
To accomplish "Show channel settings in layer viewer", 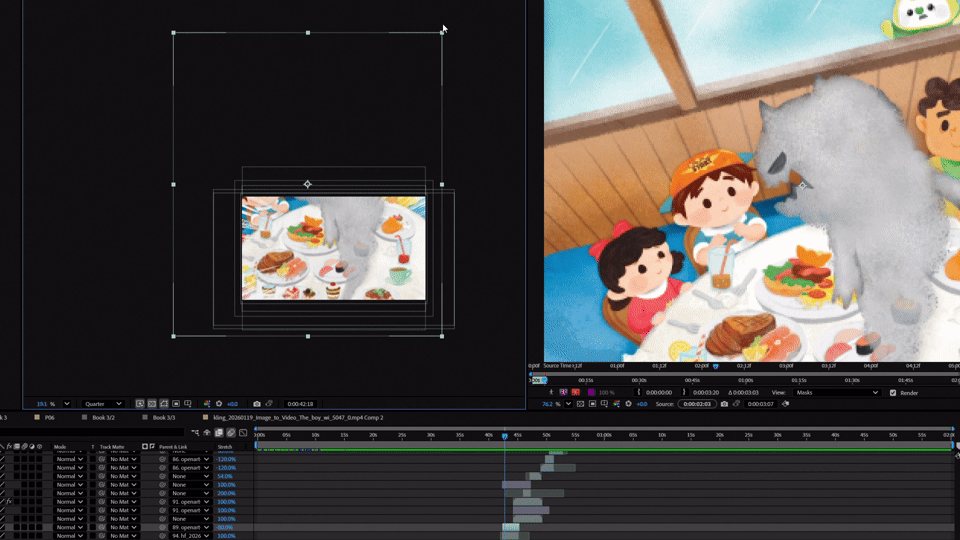I will click(x=617, y=404).
